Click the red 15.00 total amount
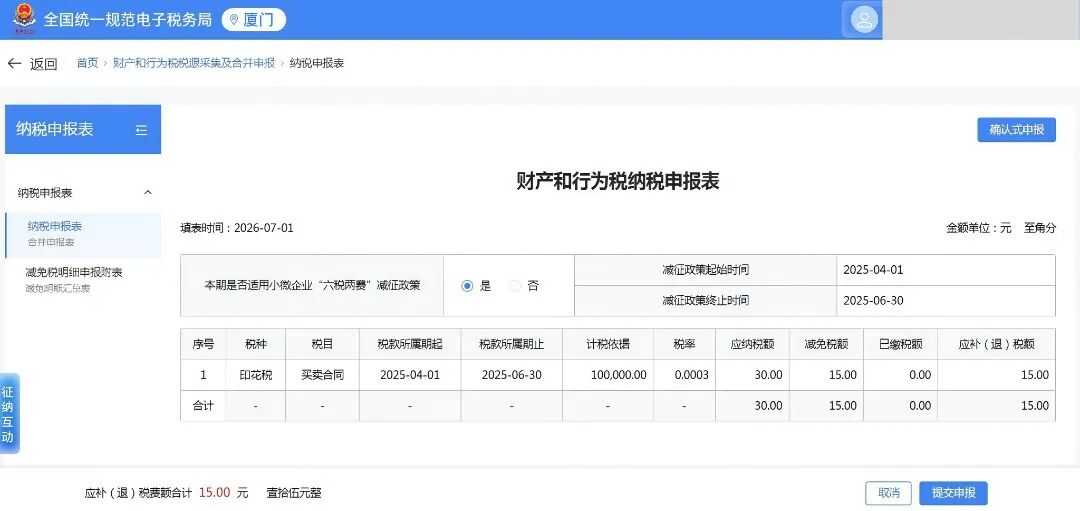 (x=214, y=493)
